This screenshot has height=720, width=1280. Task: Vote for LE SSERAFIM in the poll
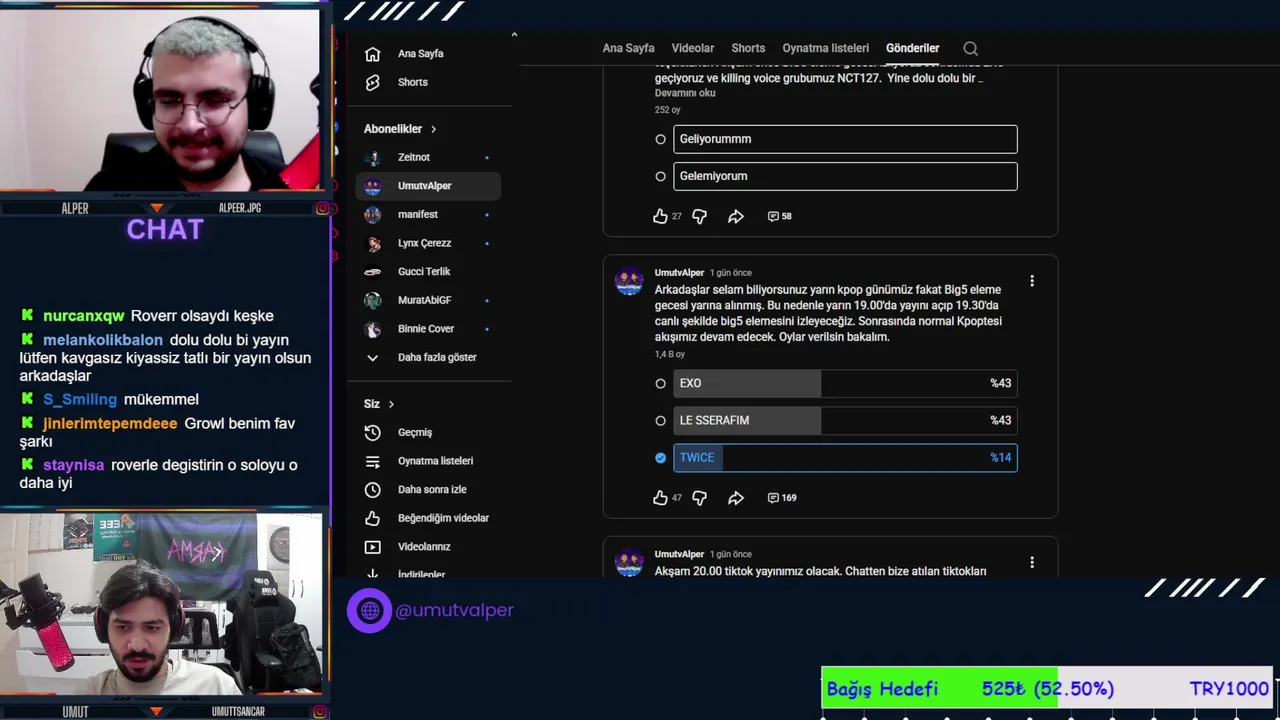[x=660, y=420]
